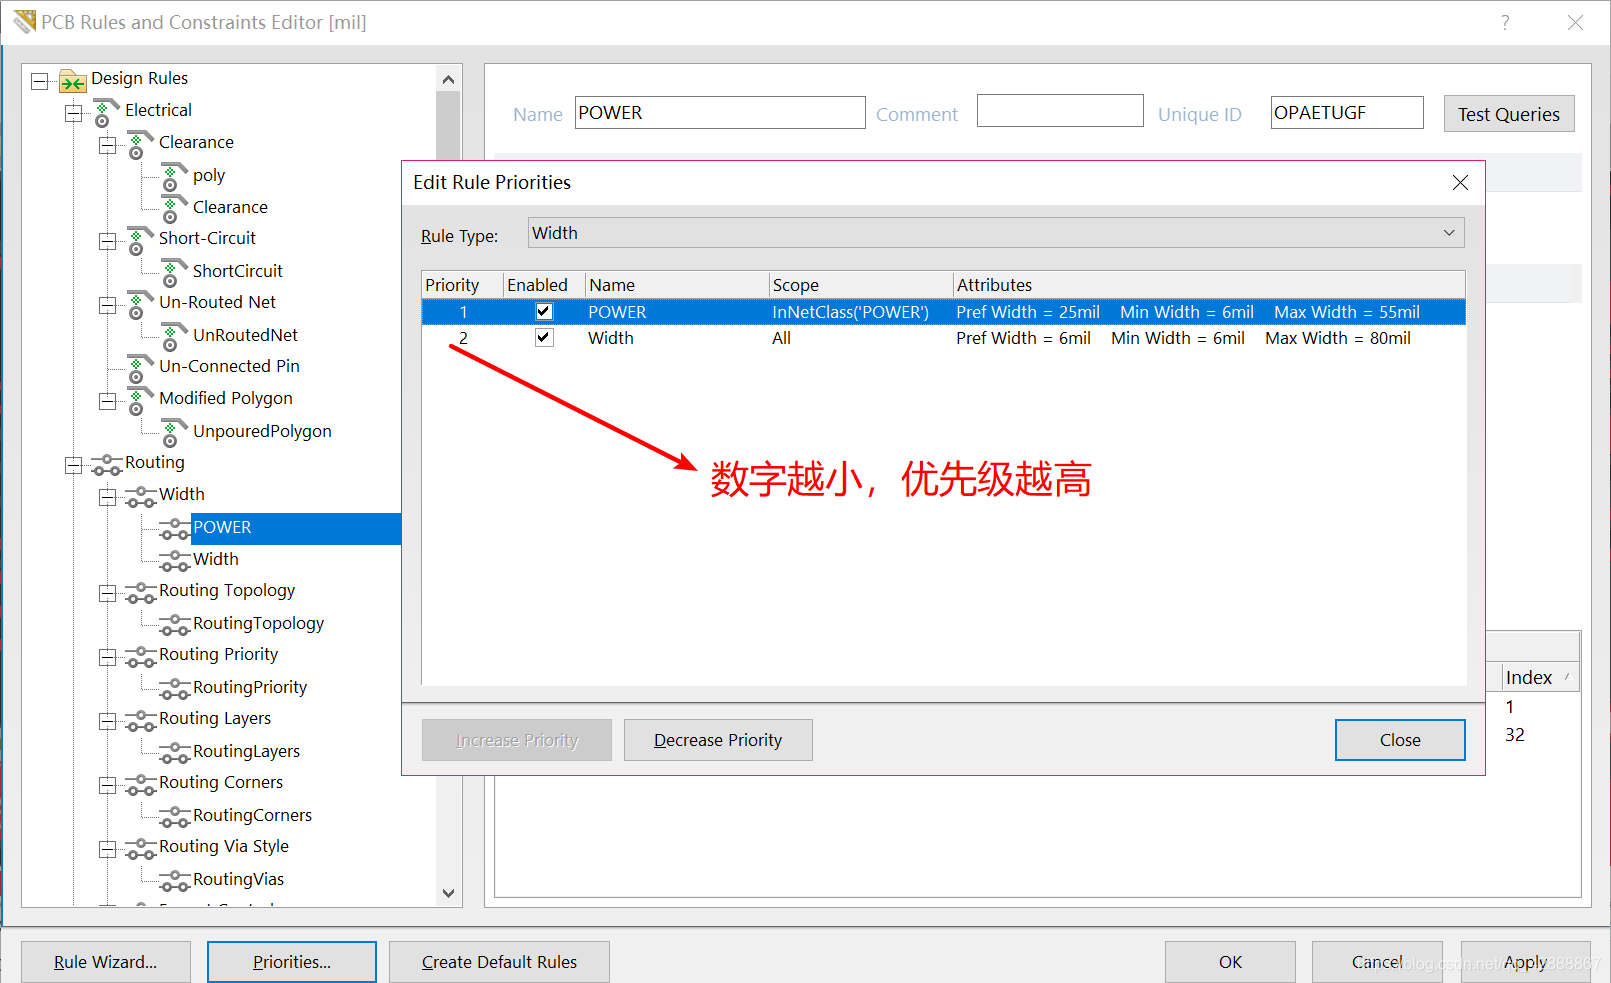Click the poly clearance rule icon
Viewport: 1611px width, 983px height.
pos(174,177)
